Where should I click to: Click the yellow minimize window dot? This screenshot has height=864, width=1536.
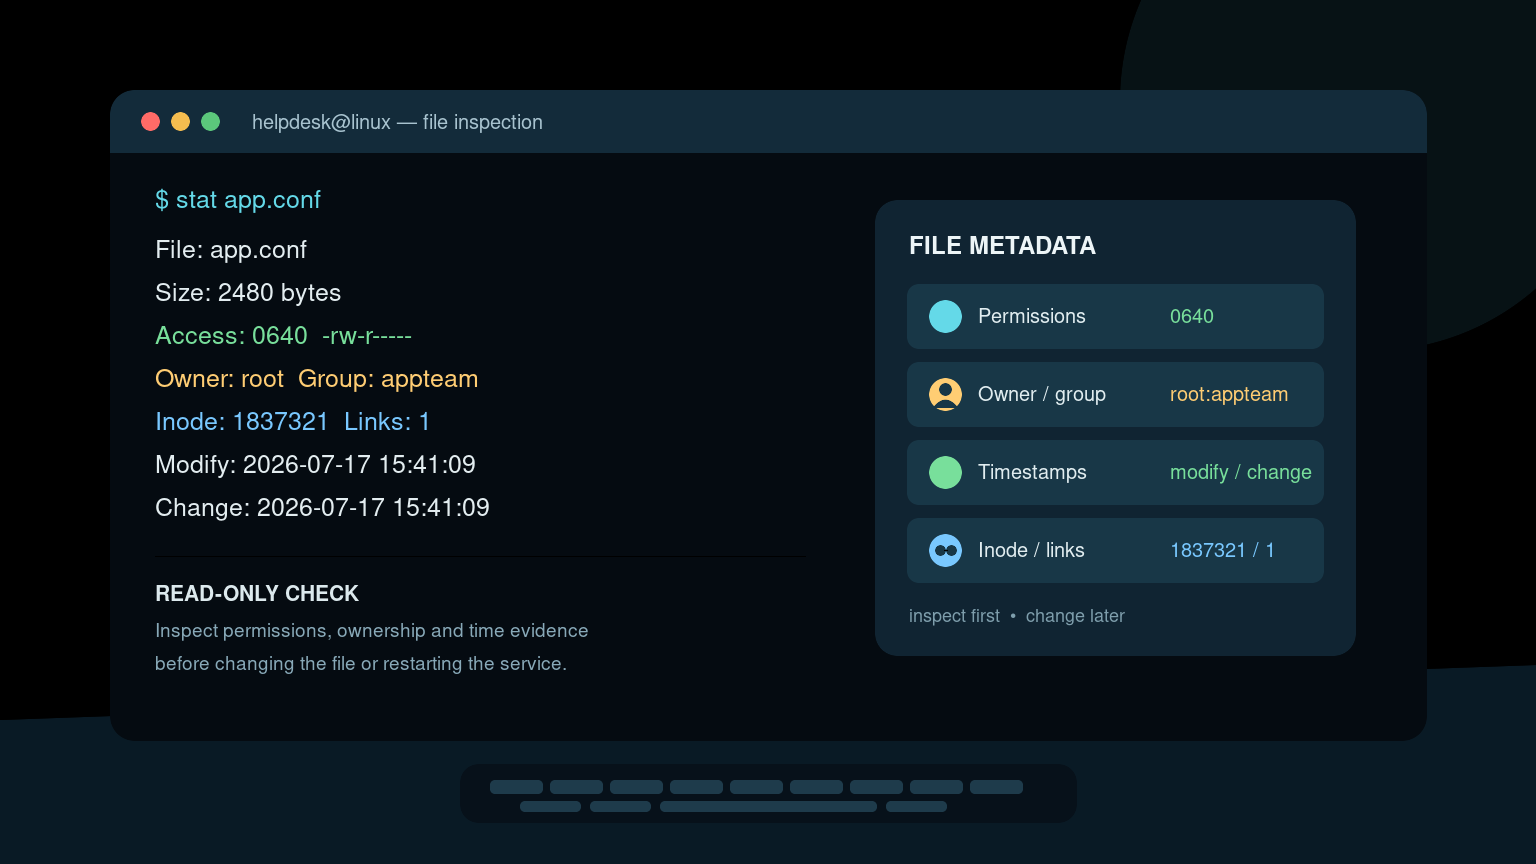[181, 122]
